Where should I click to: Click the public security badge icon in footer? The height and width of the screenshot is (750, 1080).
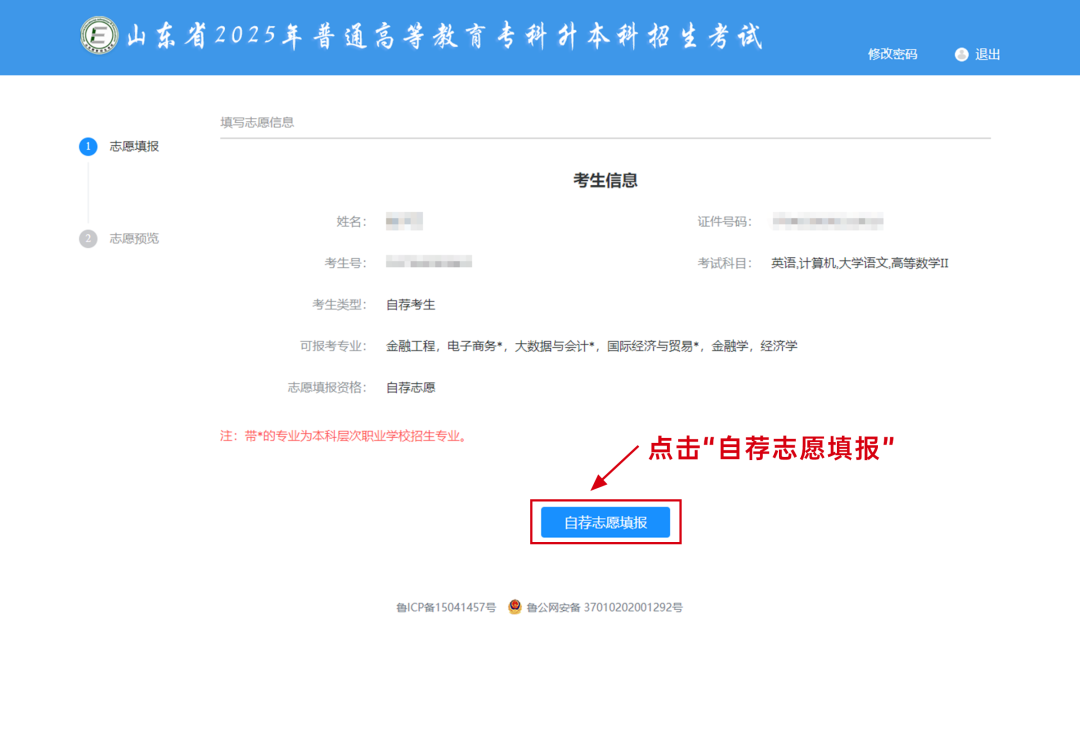tap(514, 606)
